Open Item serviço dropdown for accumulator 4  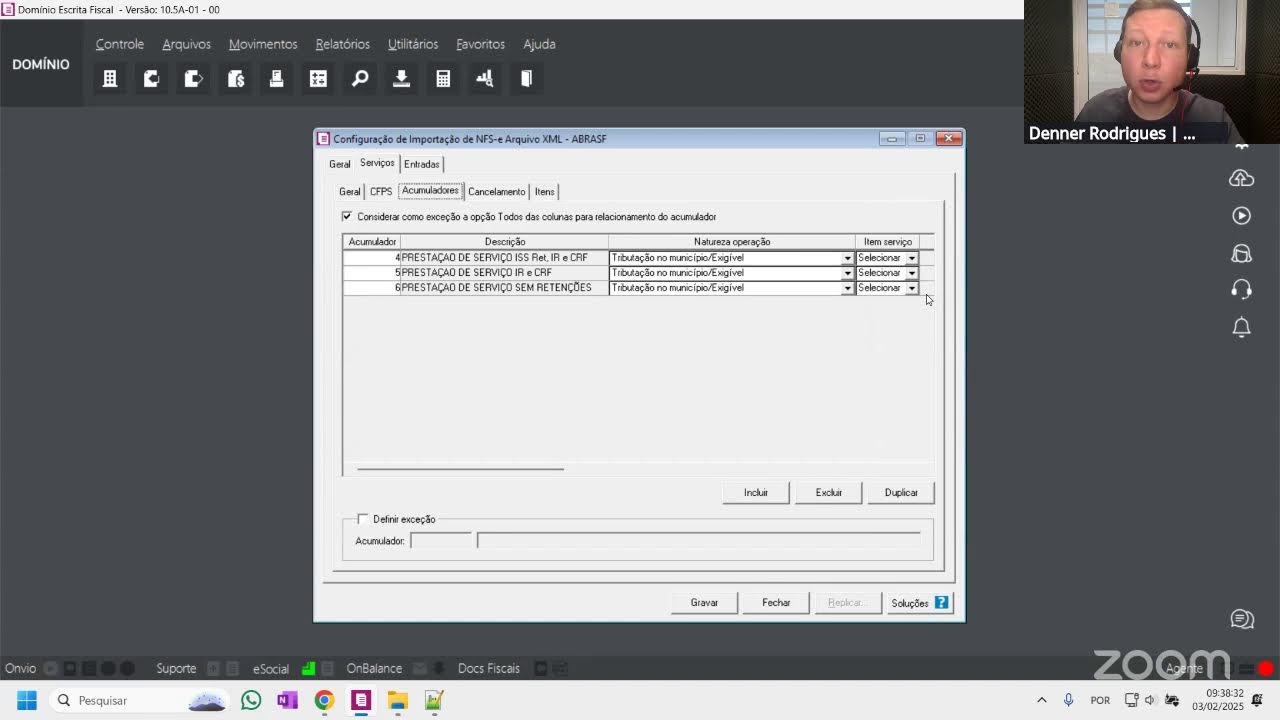pos(911,258)
